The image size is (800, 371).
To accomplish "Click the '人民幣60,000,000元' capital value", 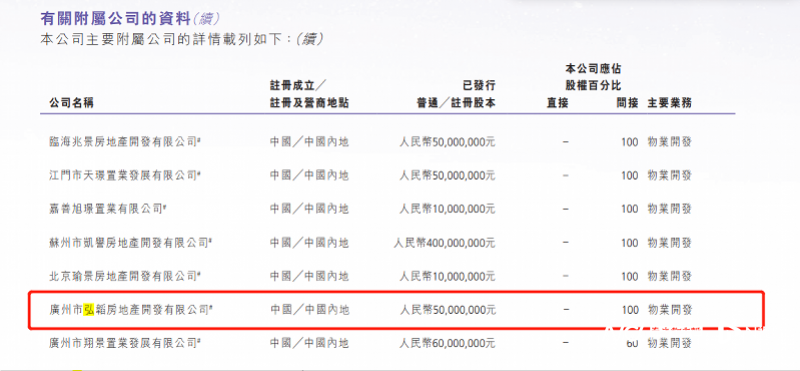I will pos(447,343).
